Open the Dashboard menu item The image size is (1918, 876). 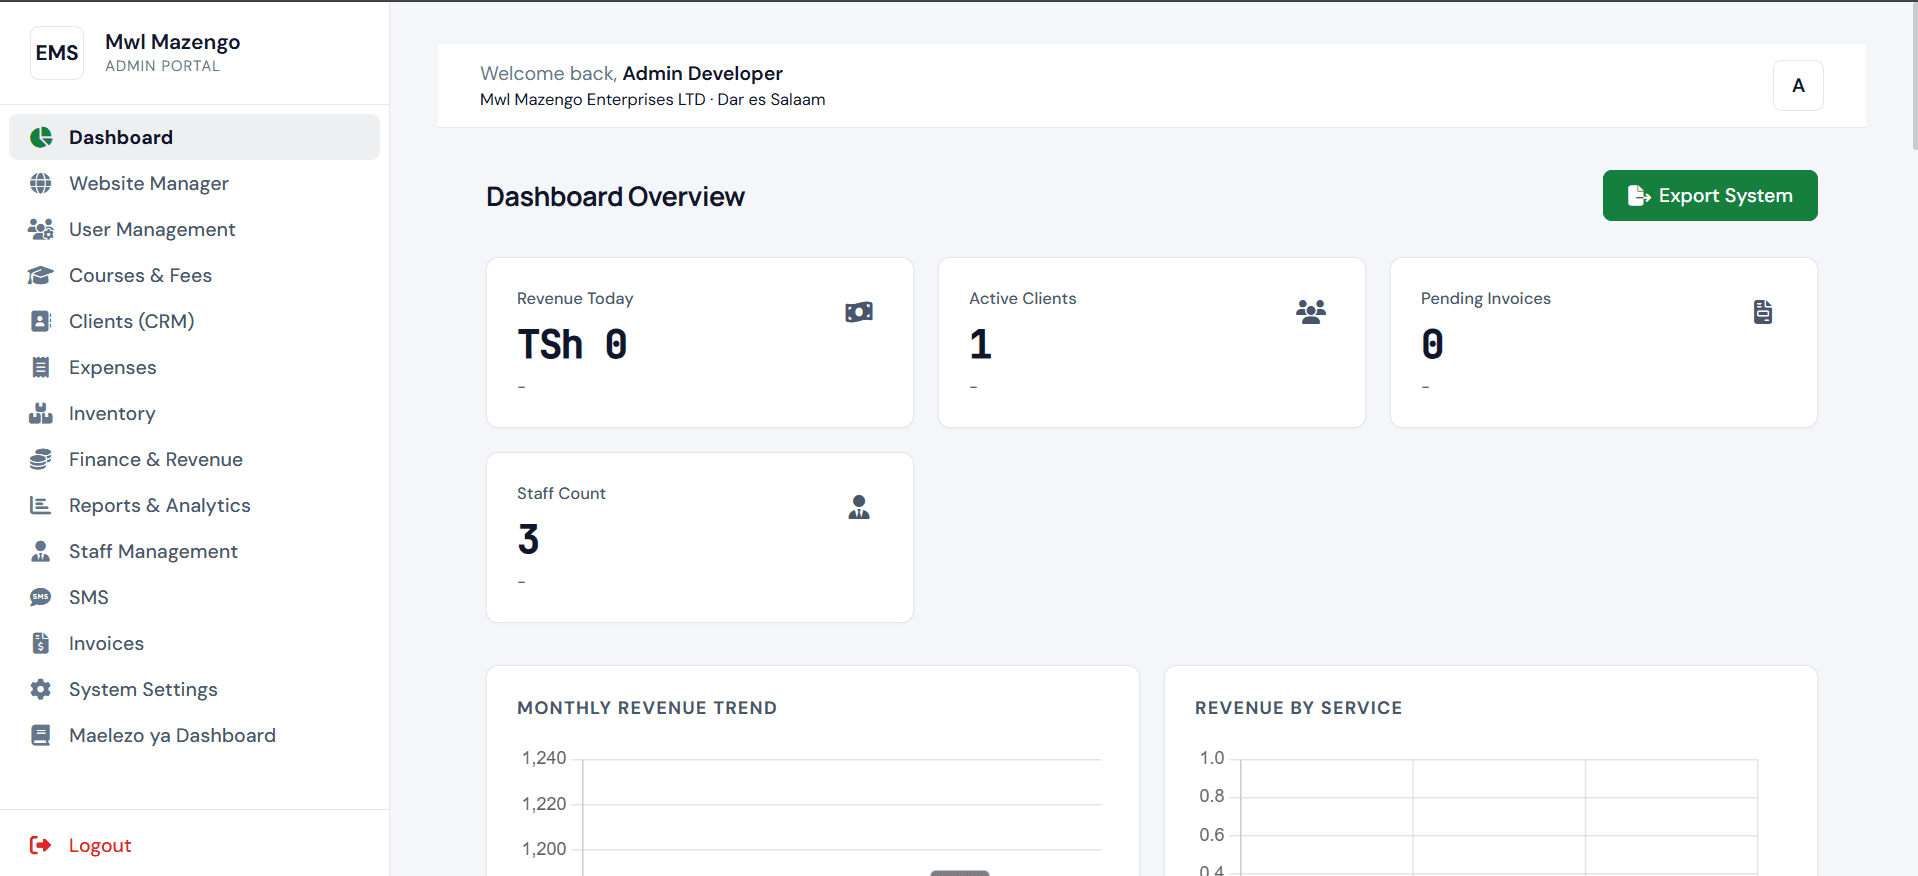coord(194,137)
